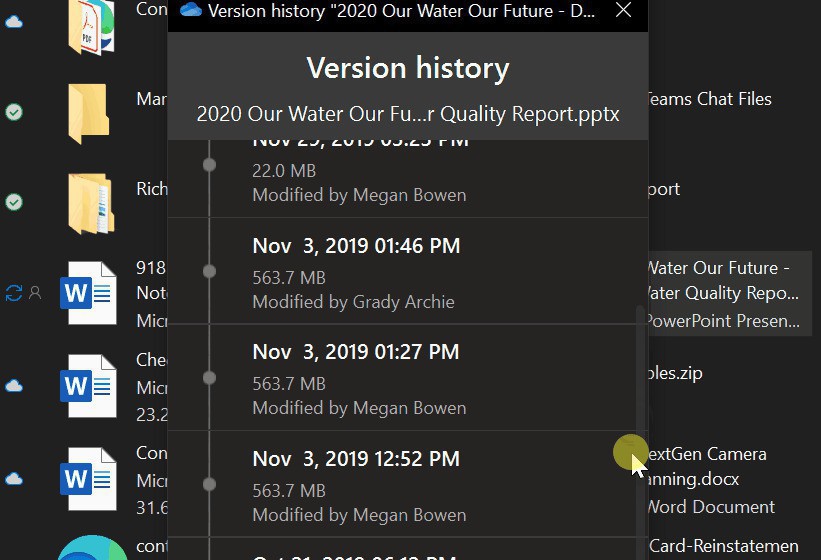Select the NextGen Camera planning Word document
The width and height of the screenshot is (821, 560).
click(x=710, y=479)
